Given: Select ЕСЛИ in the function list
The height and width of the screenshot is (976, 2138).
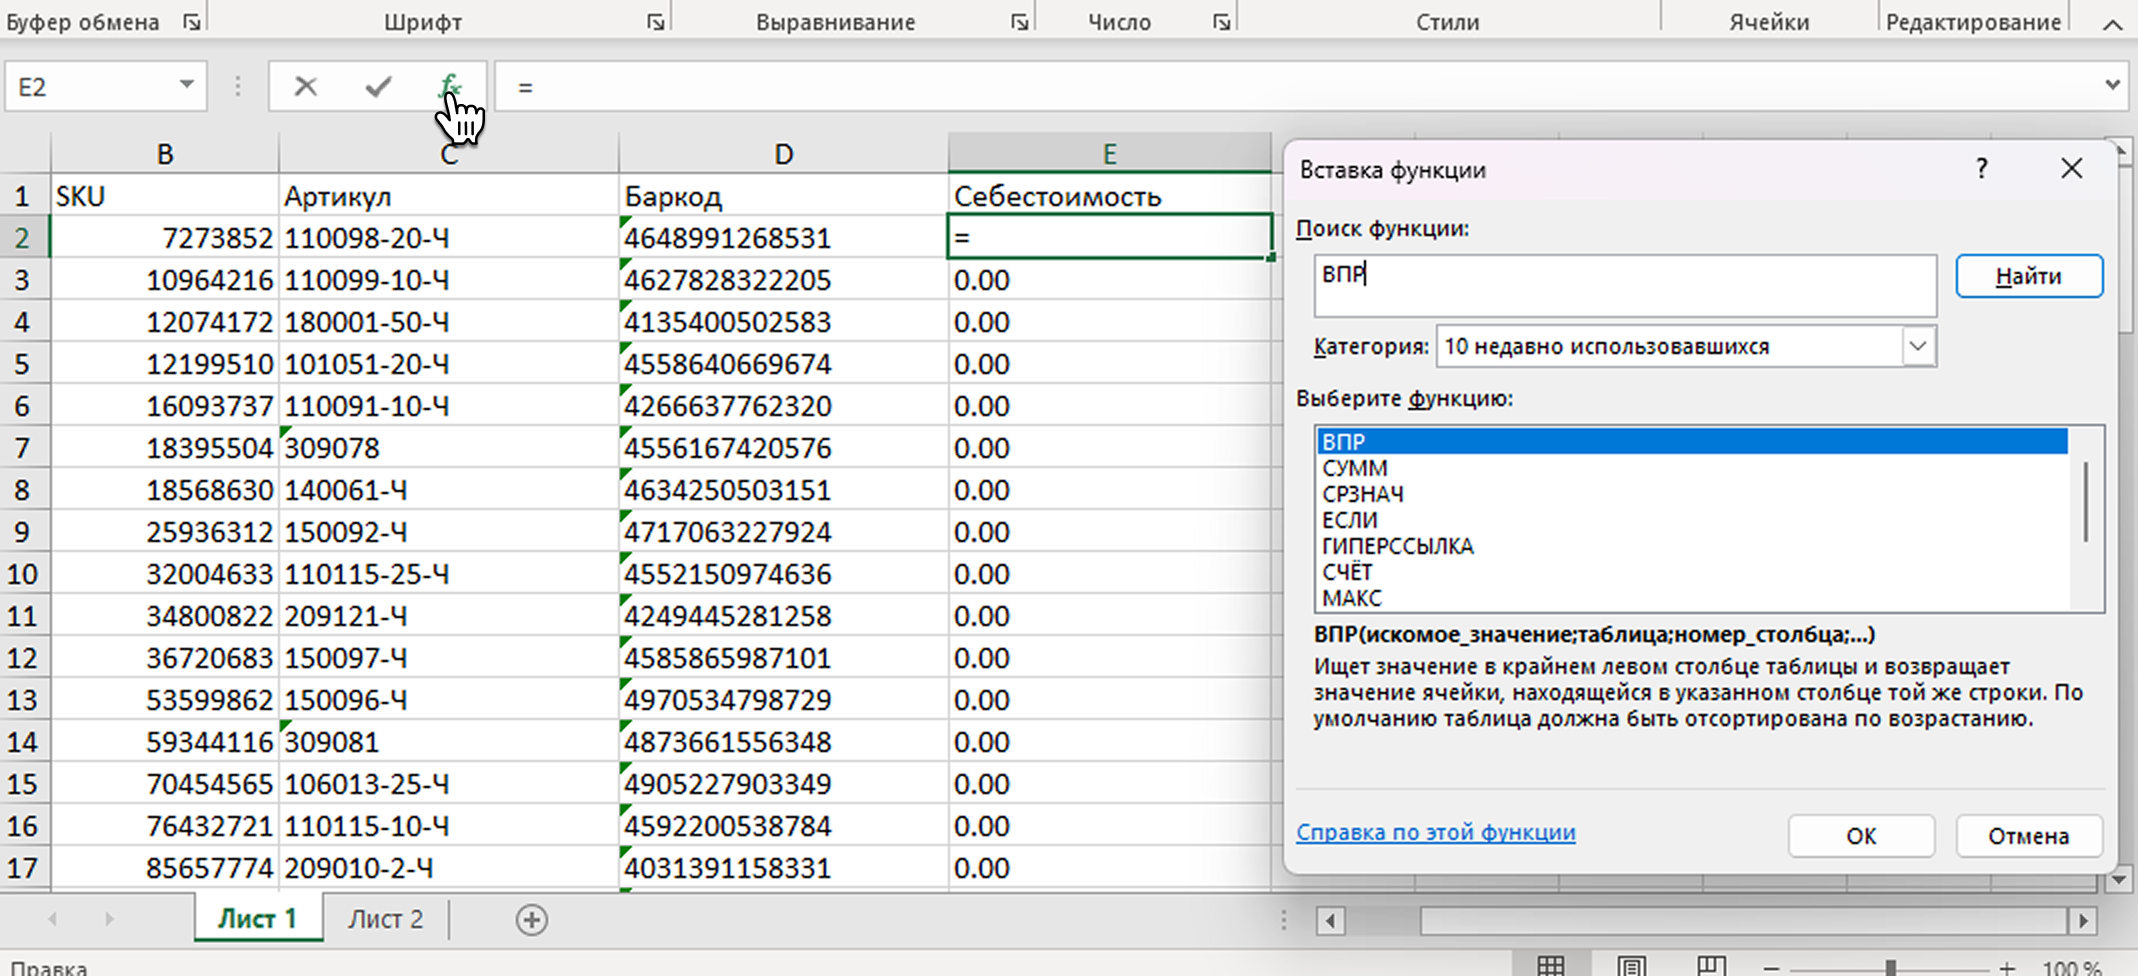Looking at the screenshot, I should pos(1349,520).
